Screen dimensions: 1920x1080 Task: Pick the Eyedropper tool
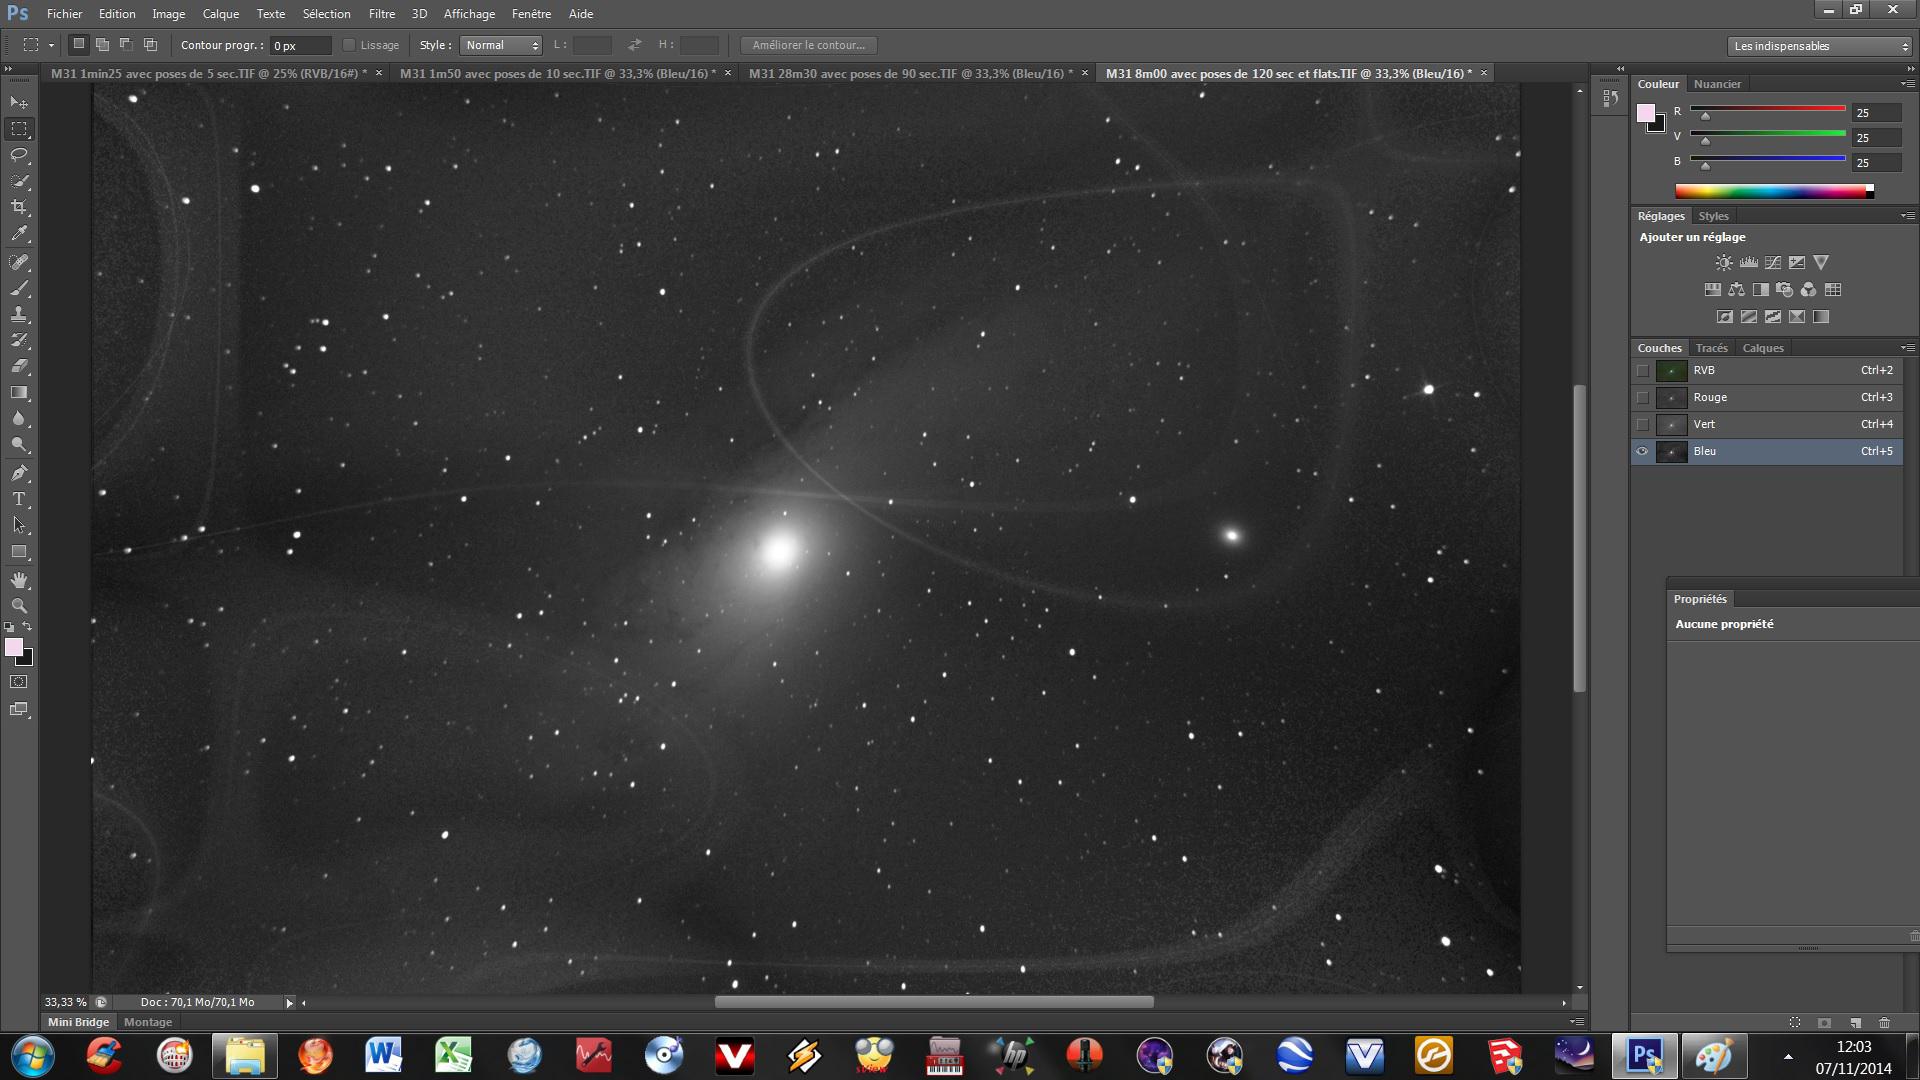[19, 234]
